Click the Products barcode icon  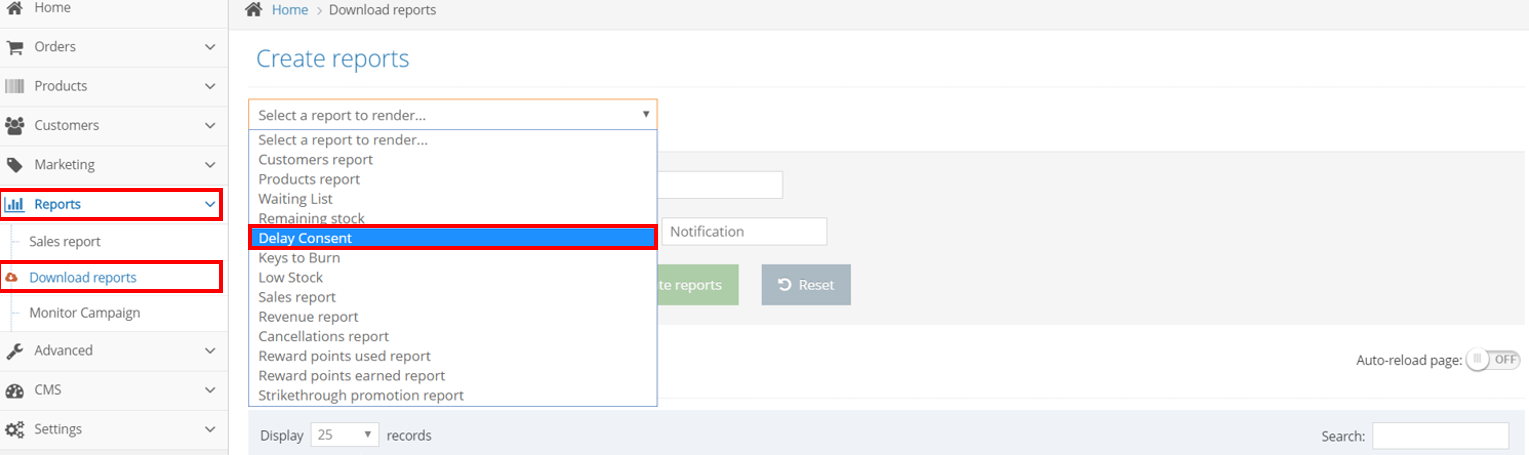(x=14, y=86)
